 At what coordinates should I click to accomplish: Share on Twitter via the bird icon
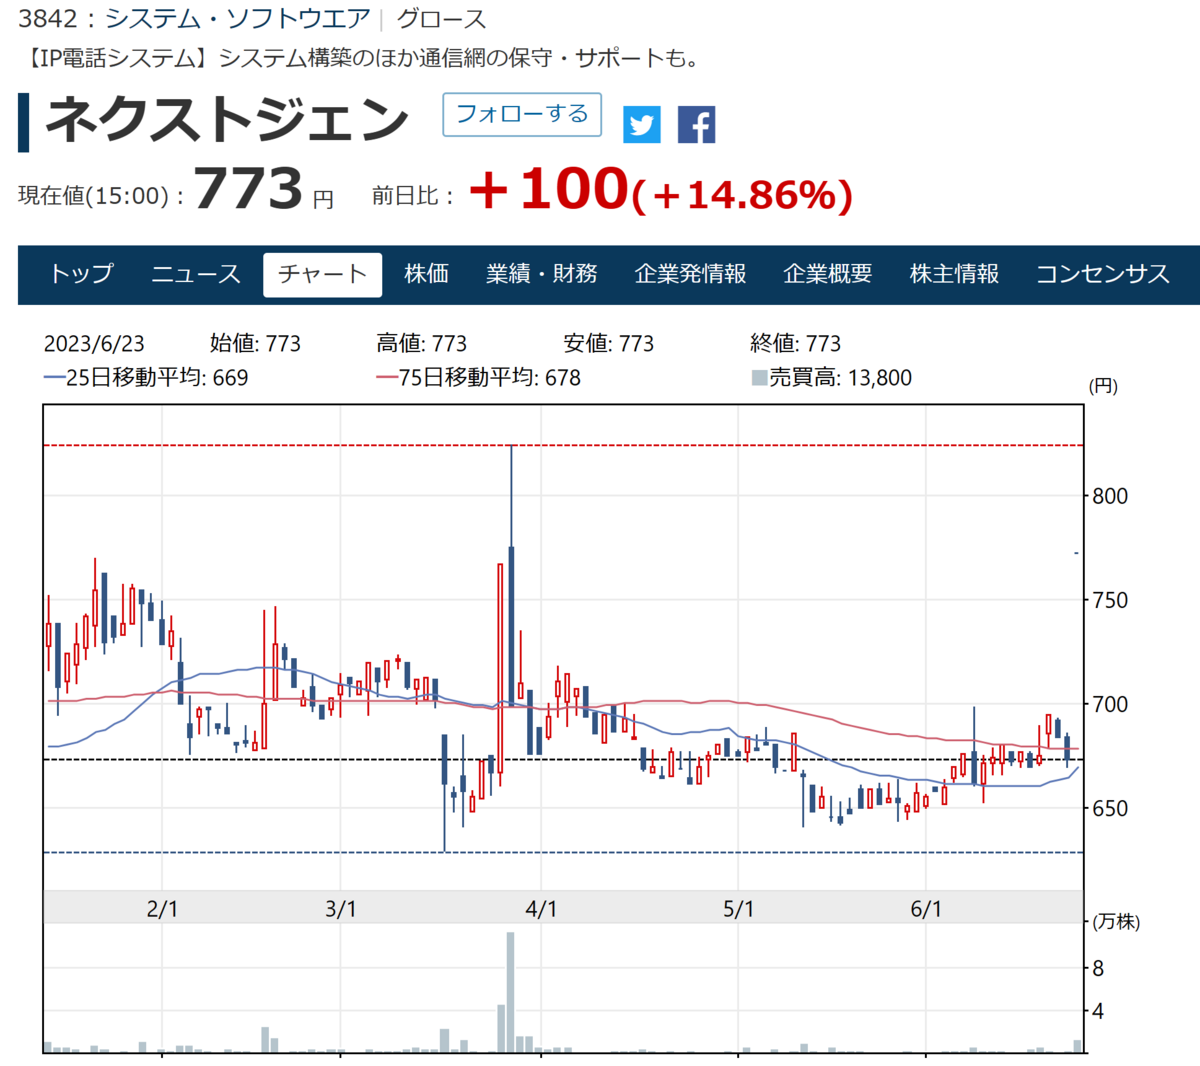coord(642,125)
